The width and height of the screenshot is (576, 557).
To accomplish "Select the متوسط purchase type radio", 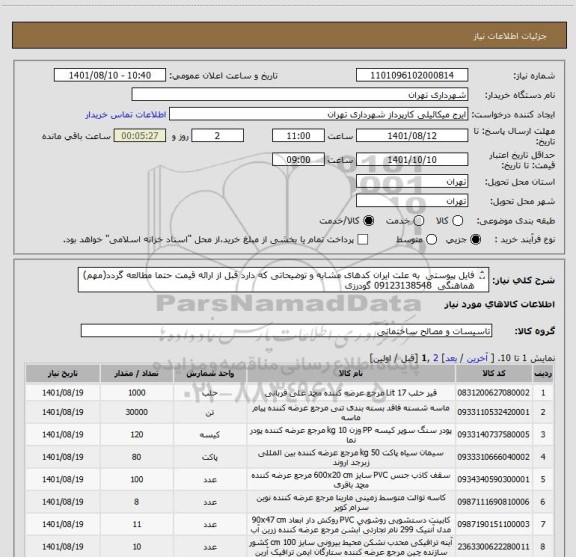I will 431,240.
